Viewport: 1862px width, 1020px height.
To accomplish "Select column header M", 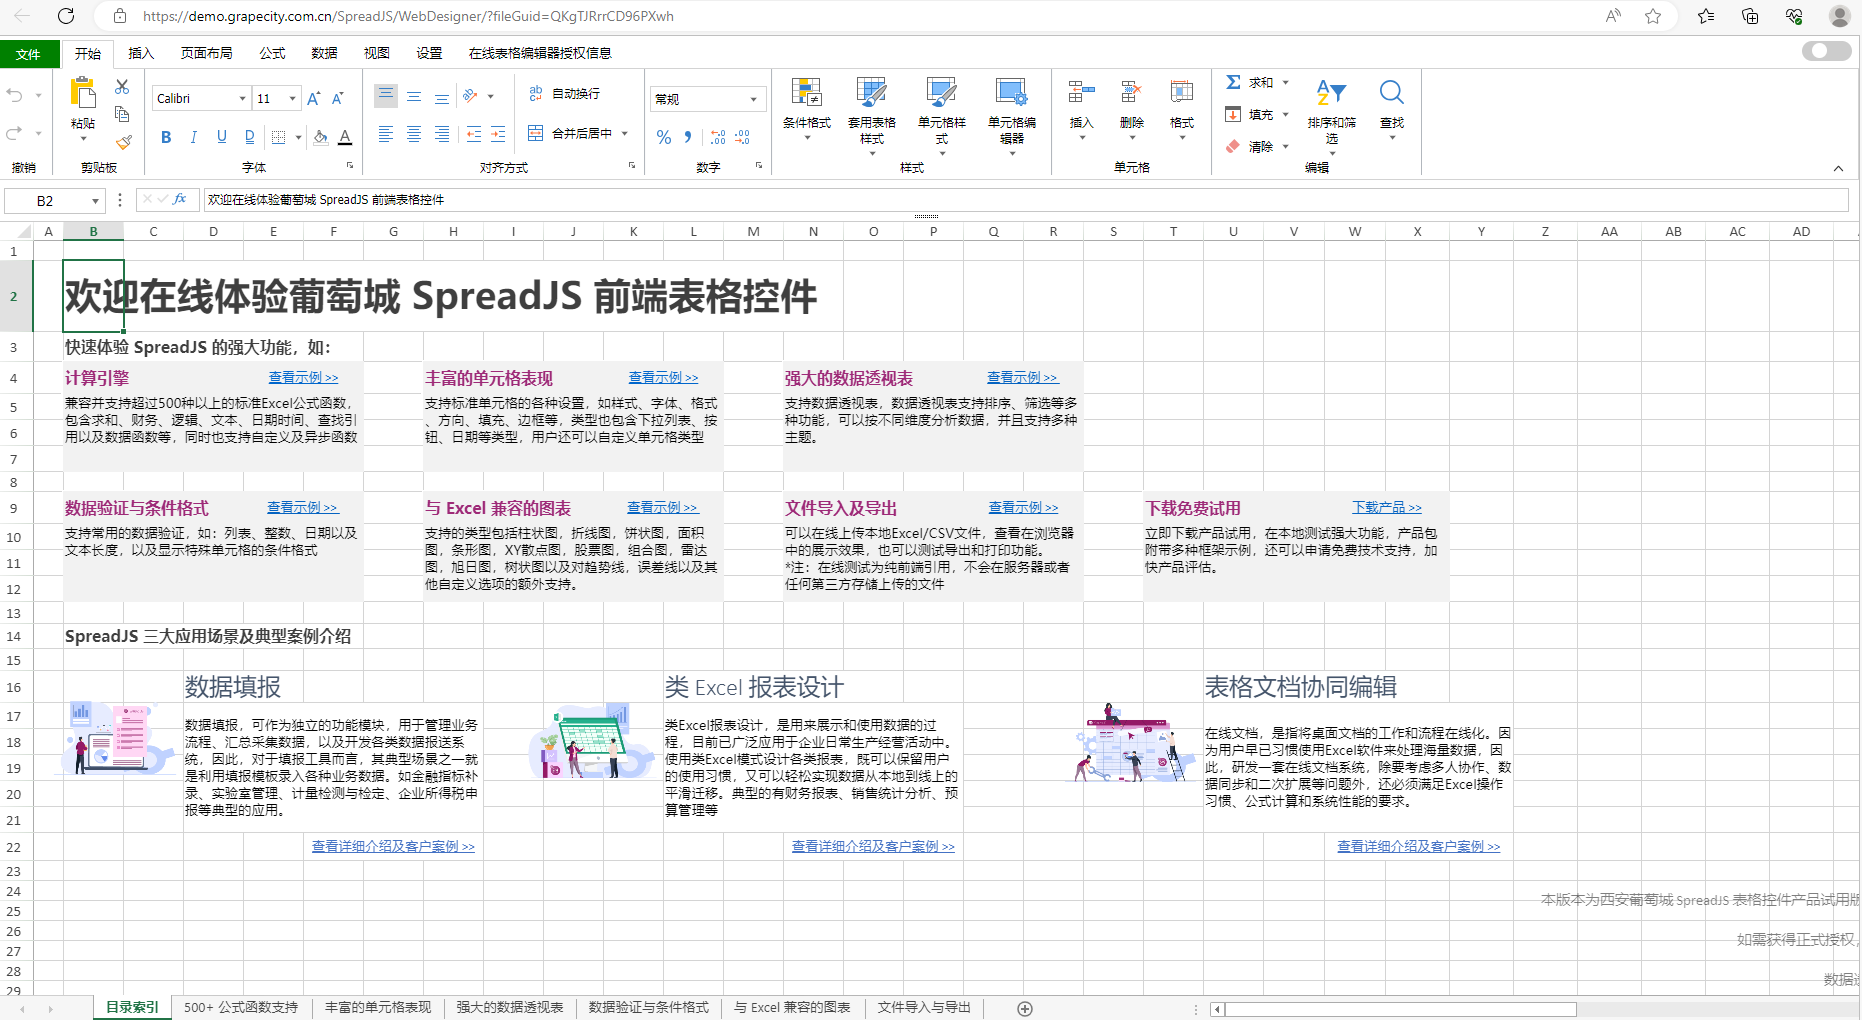I will point(753,231).
